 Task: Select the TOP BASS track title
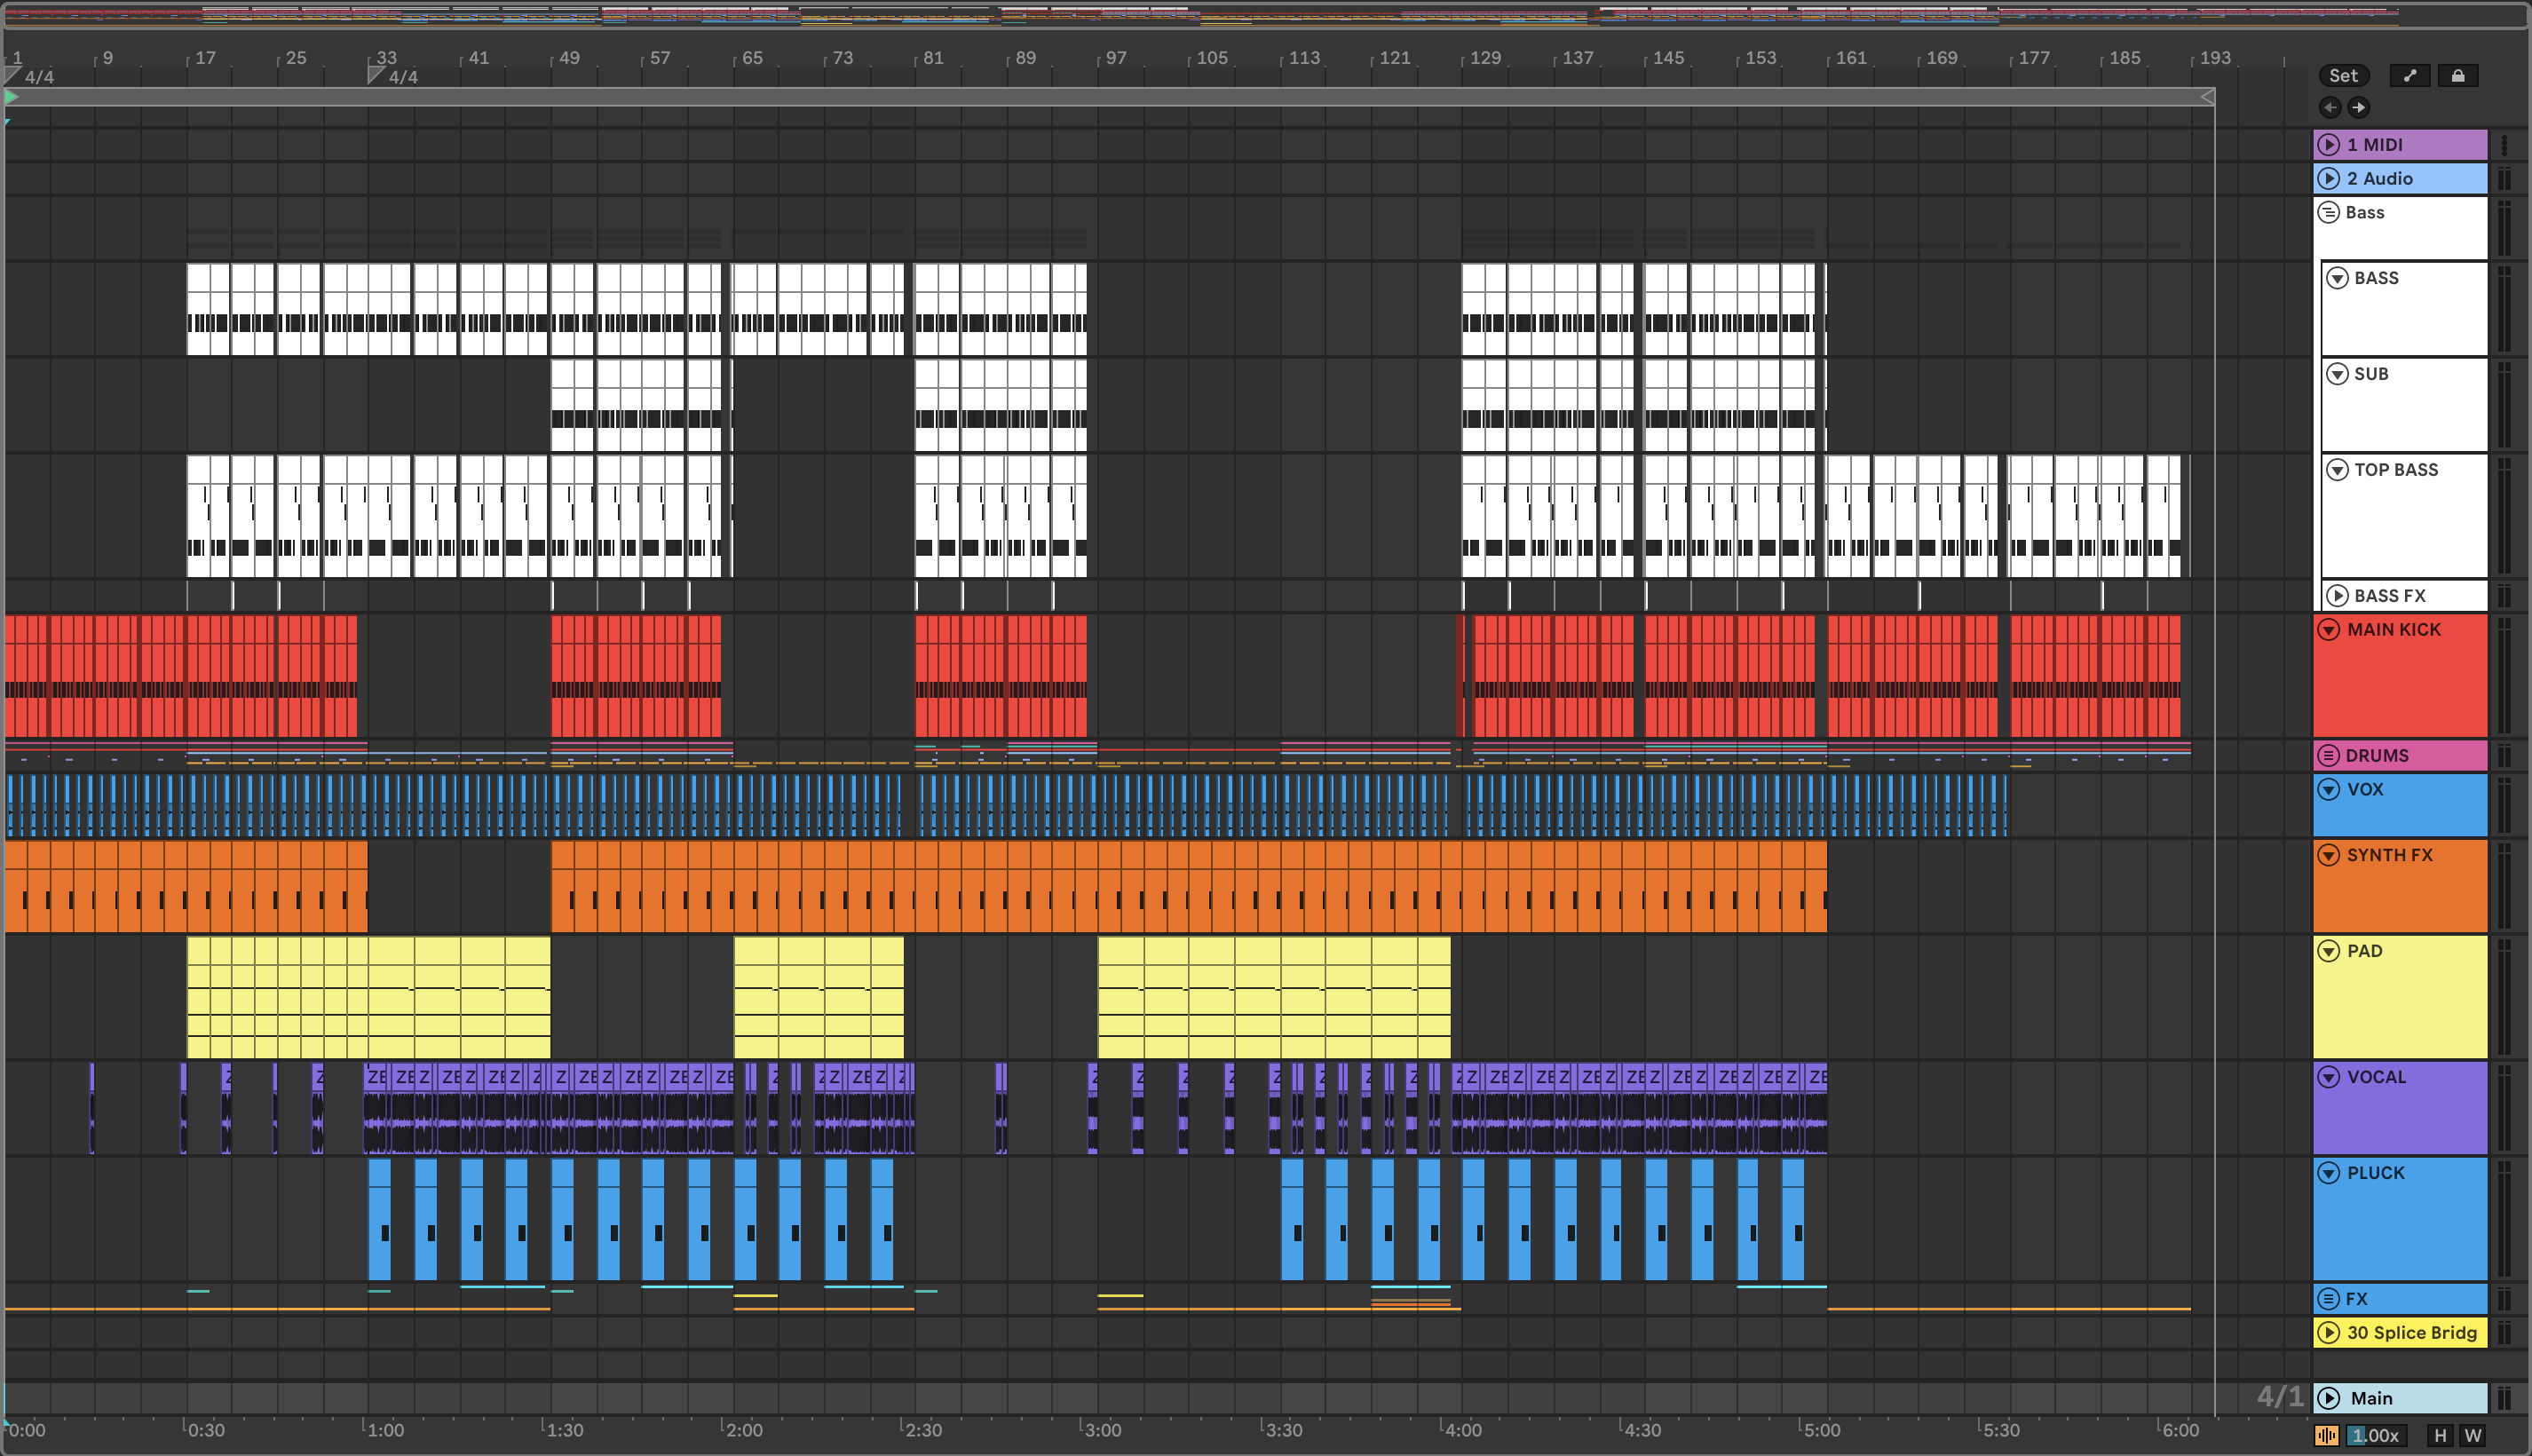[2396, 470]
